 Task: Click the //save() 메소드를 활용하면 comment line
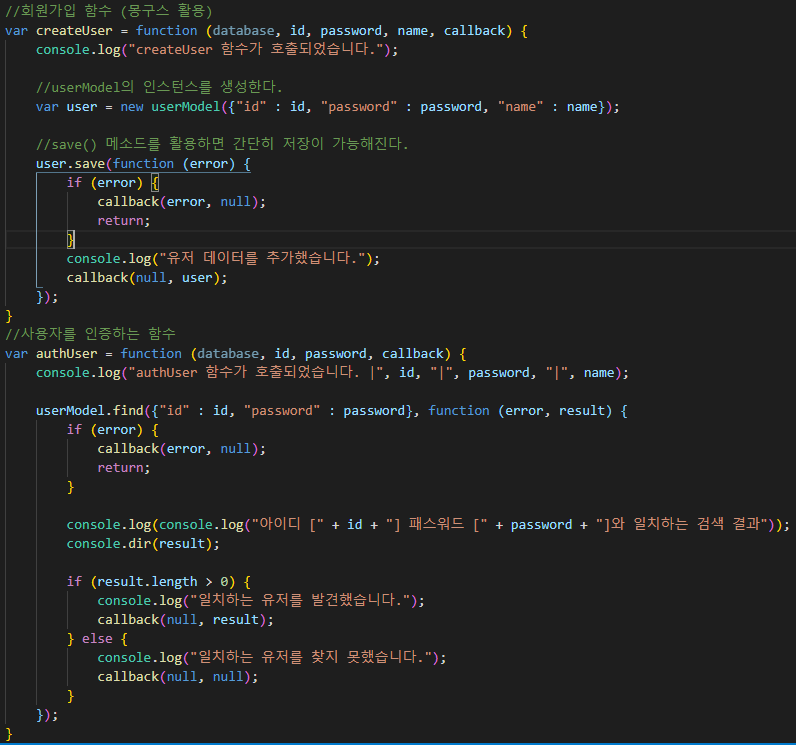(x=222, y=145)
